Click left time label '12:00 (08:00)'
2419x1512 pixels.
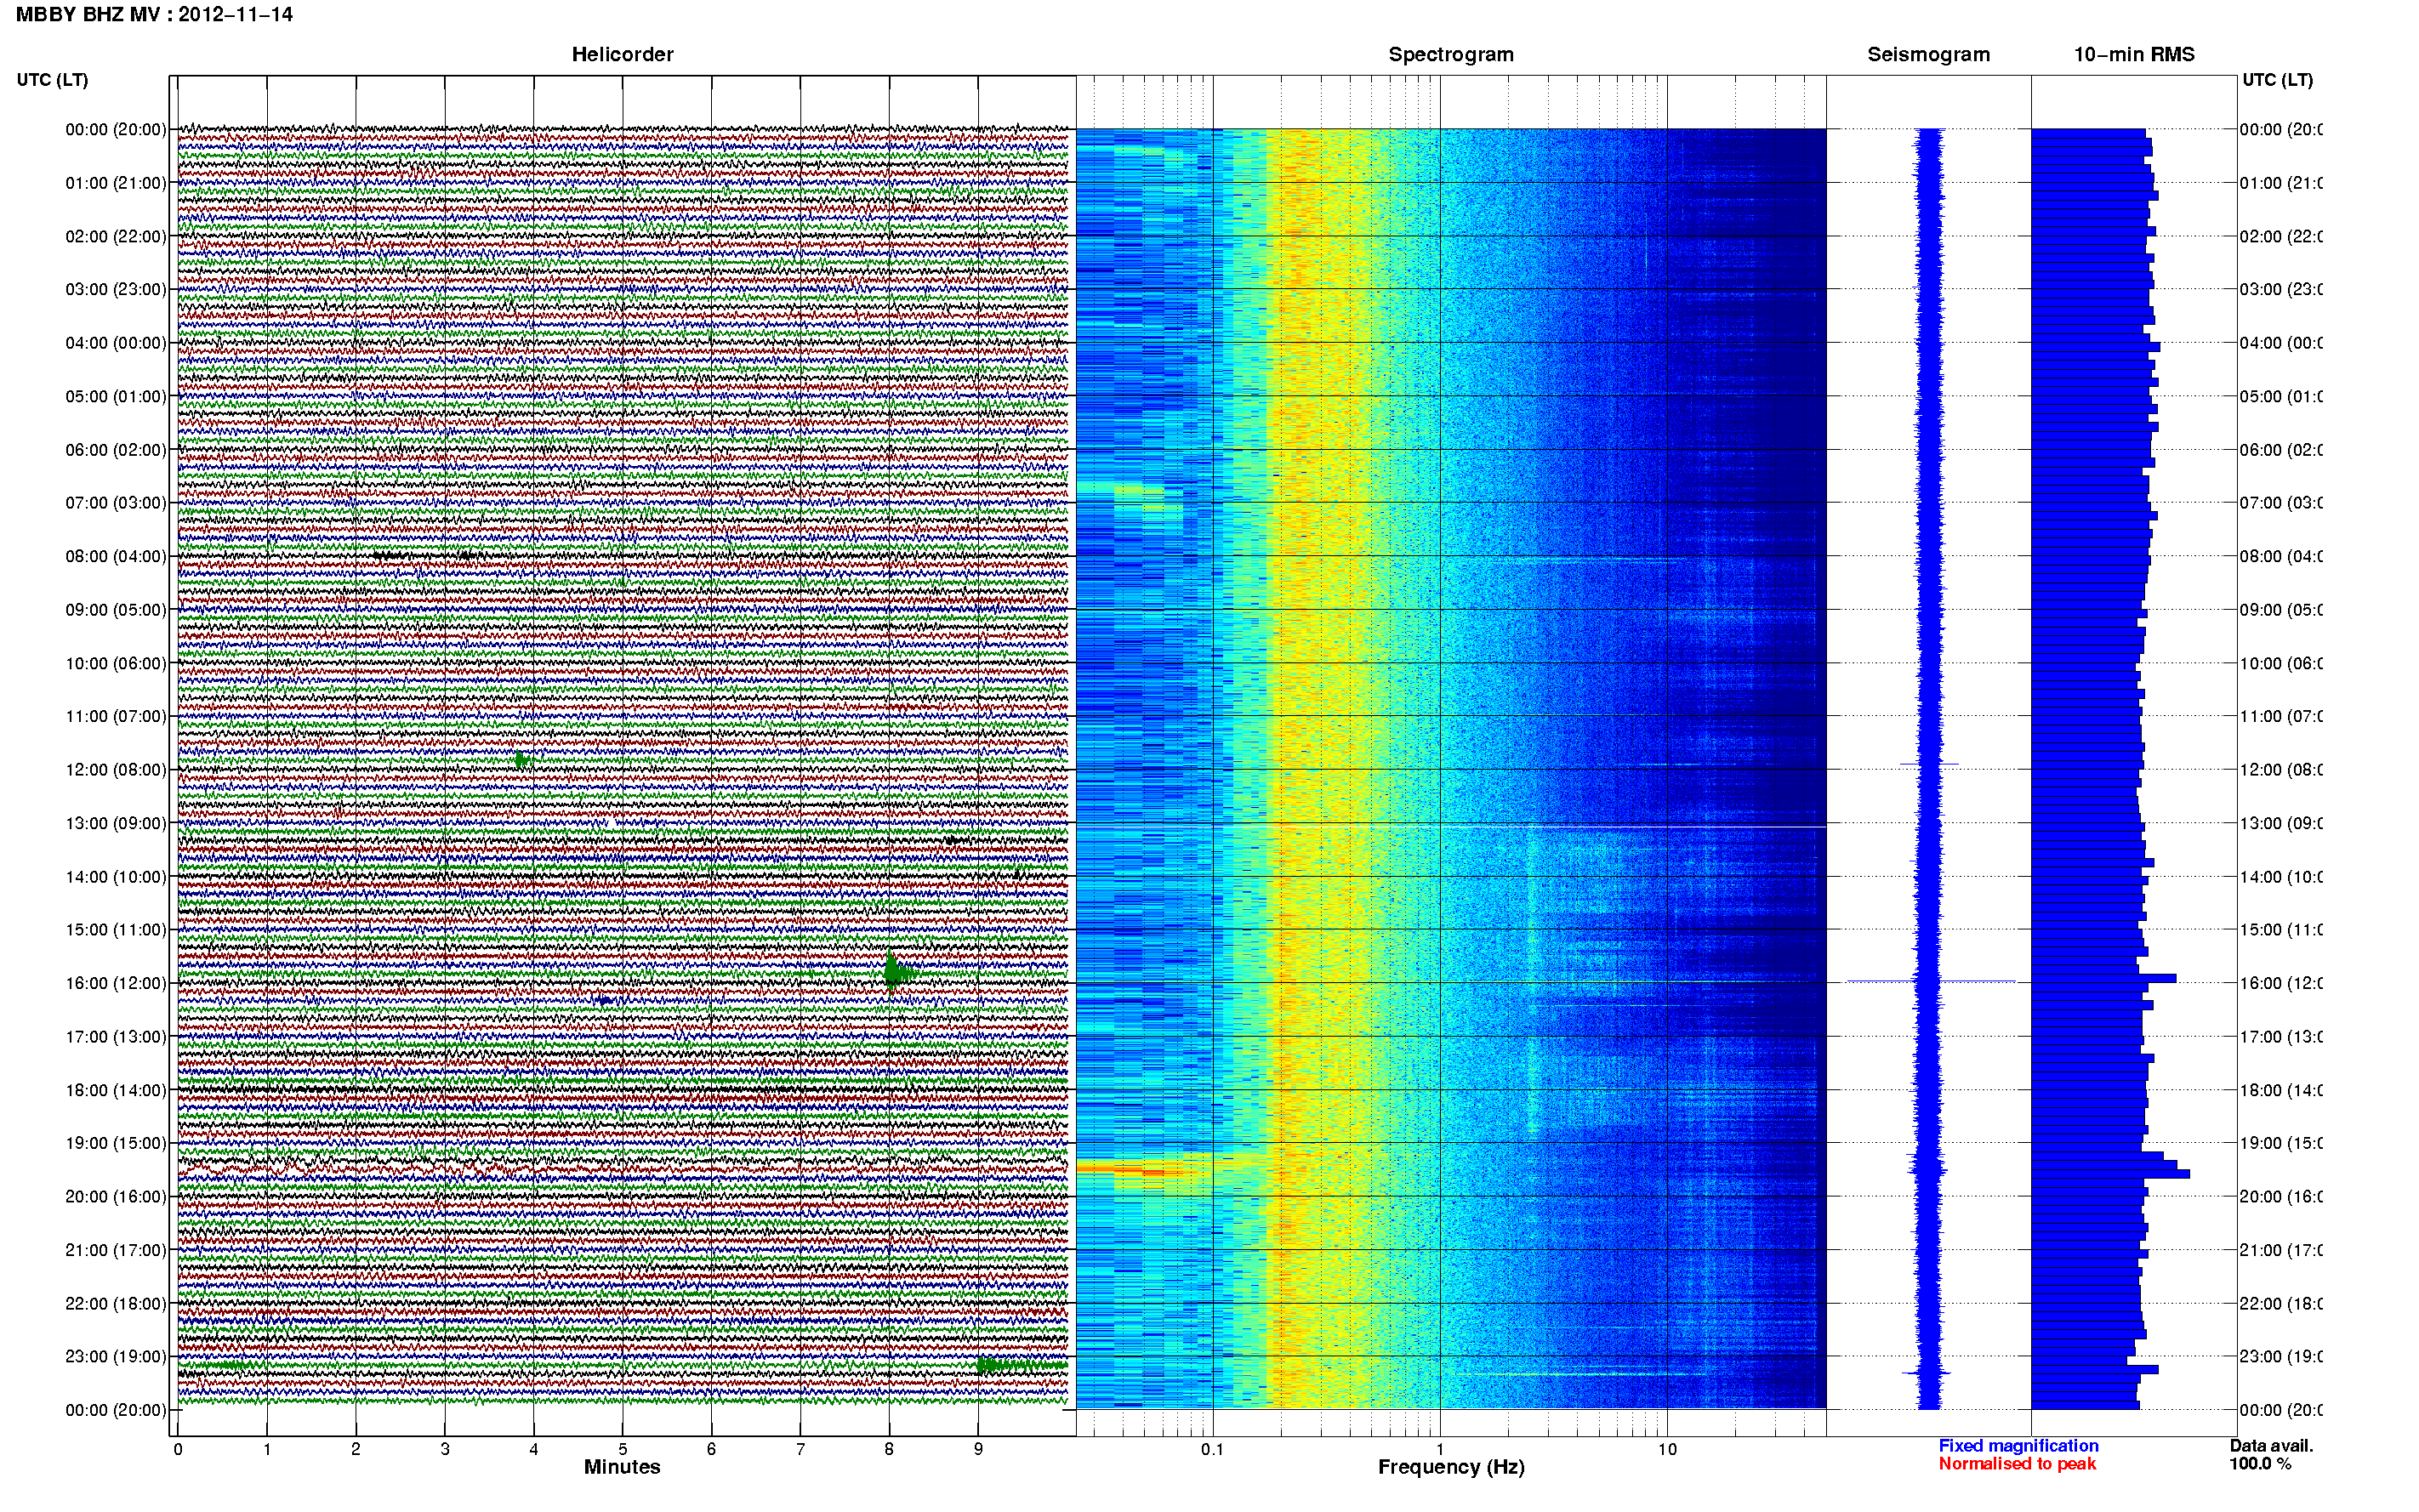tap(115, 770)
